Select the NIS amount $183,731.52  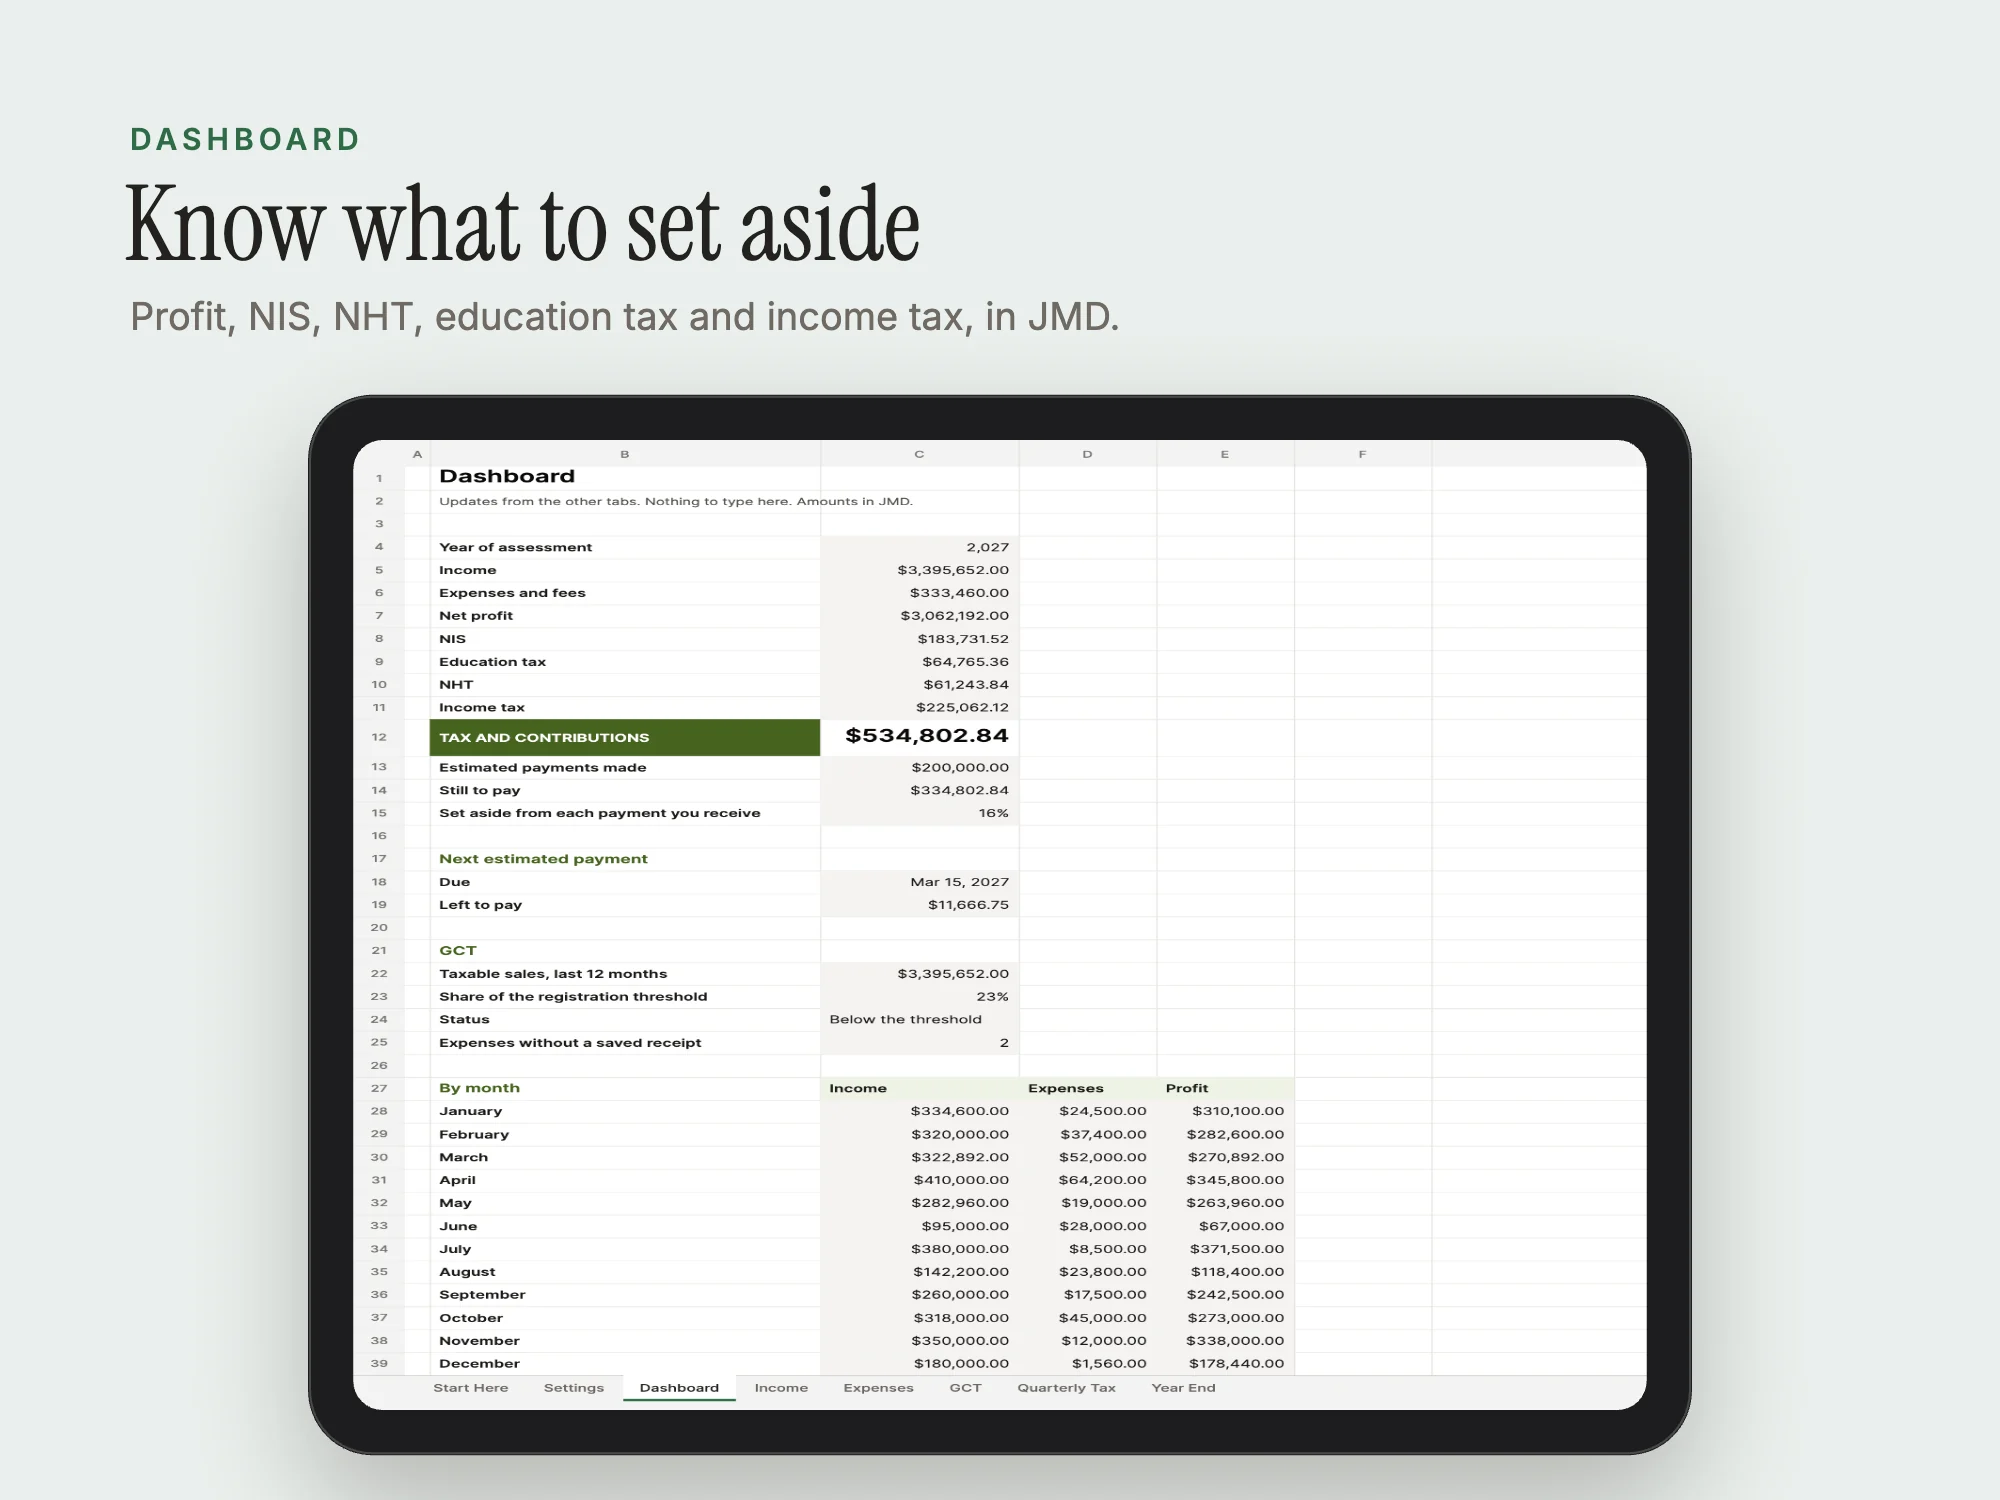tap(920, 639)
